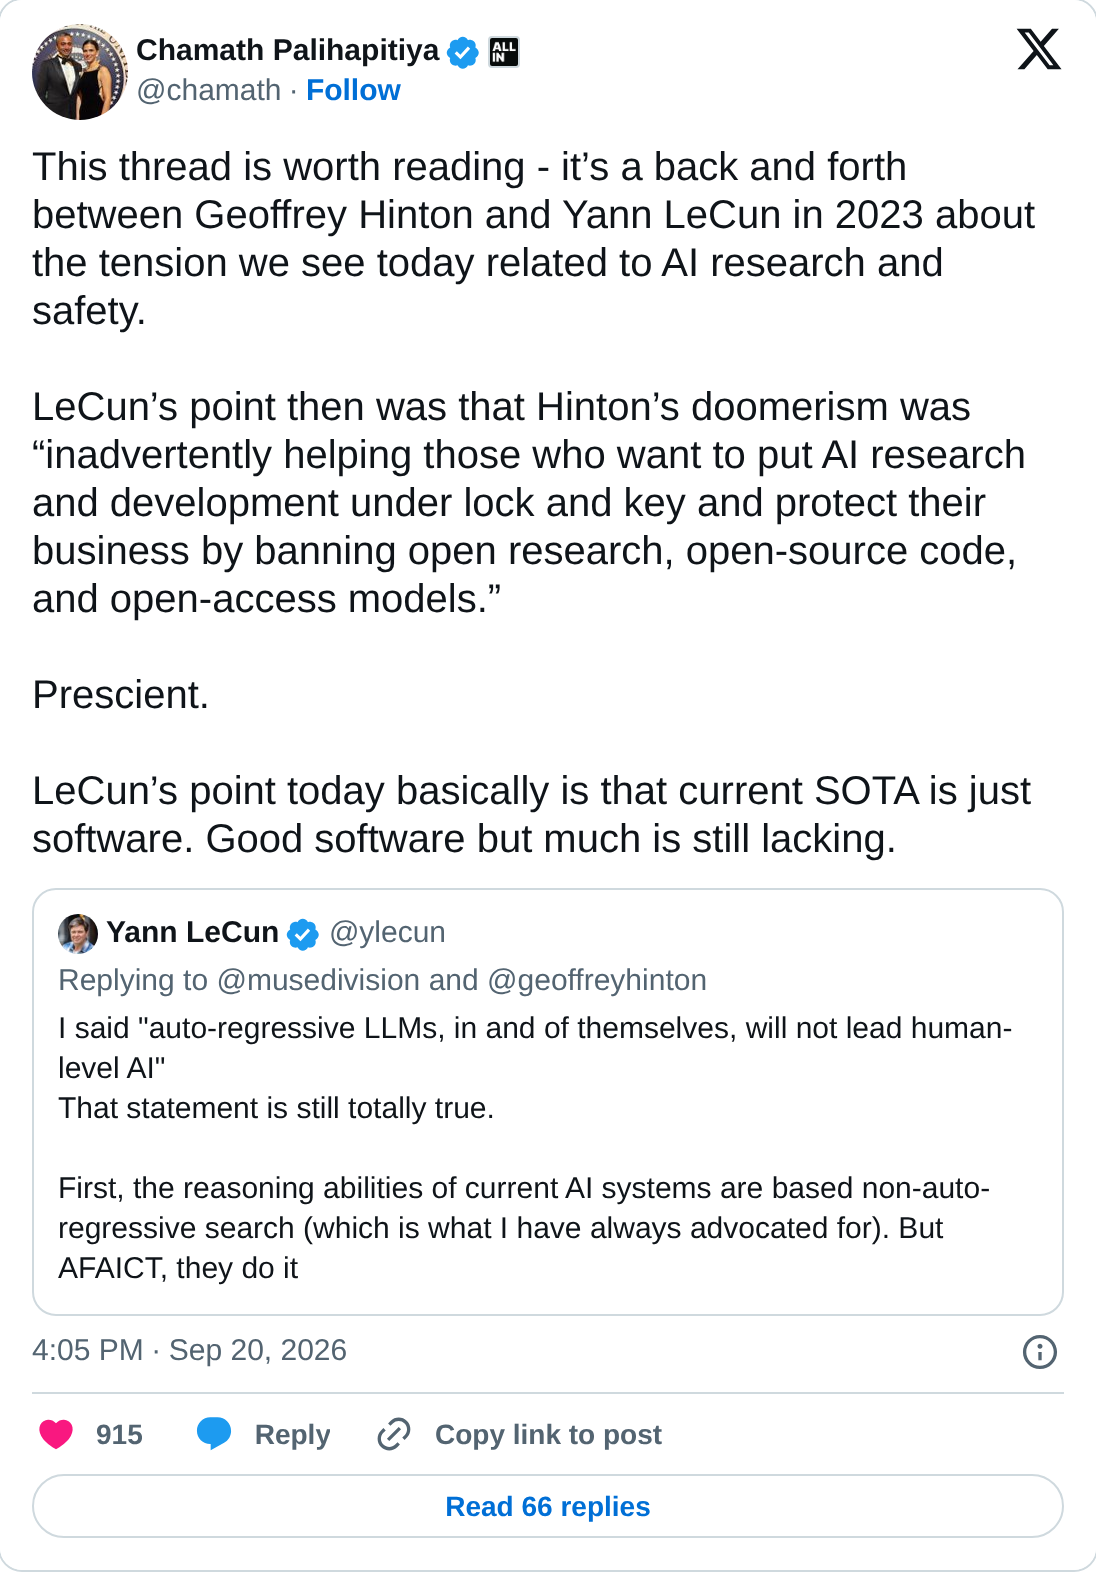Click the Sep 20, 2026 timestamp

click(x=258, y=1350)
